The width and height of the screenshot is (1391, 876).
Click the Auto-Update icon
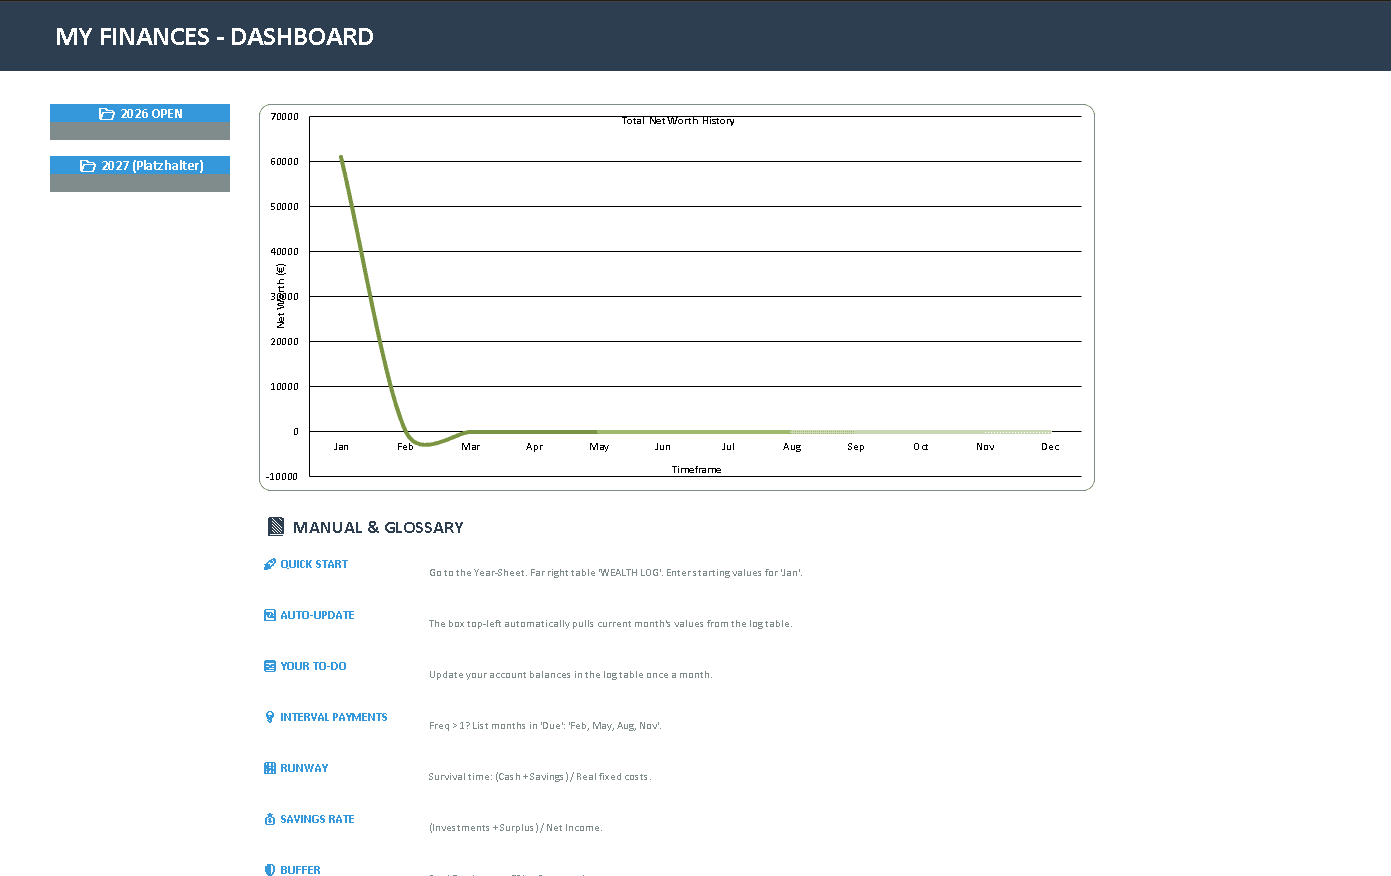pyautogui.click(x=269, y=615)
